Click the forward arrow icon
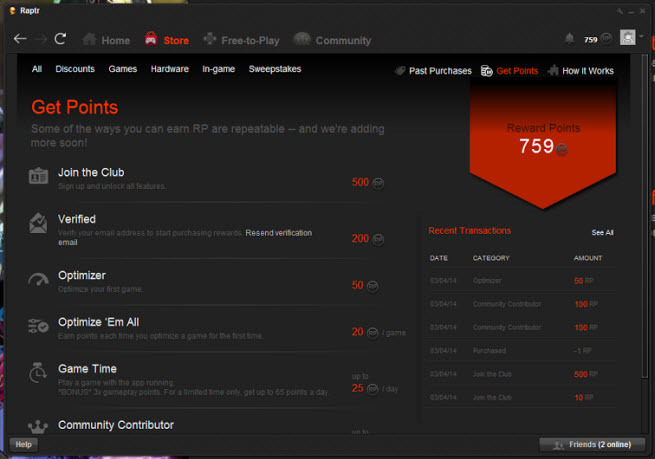The height and width of the screenshot is (459, 655). (x=41, y=39)
